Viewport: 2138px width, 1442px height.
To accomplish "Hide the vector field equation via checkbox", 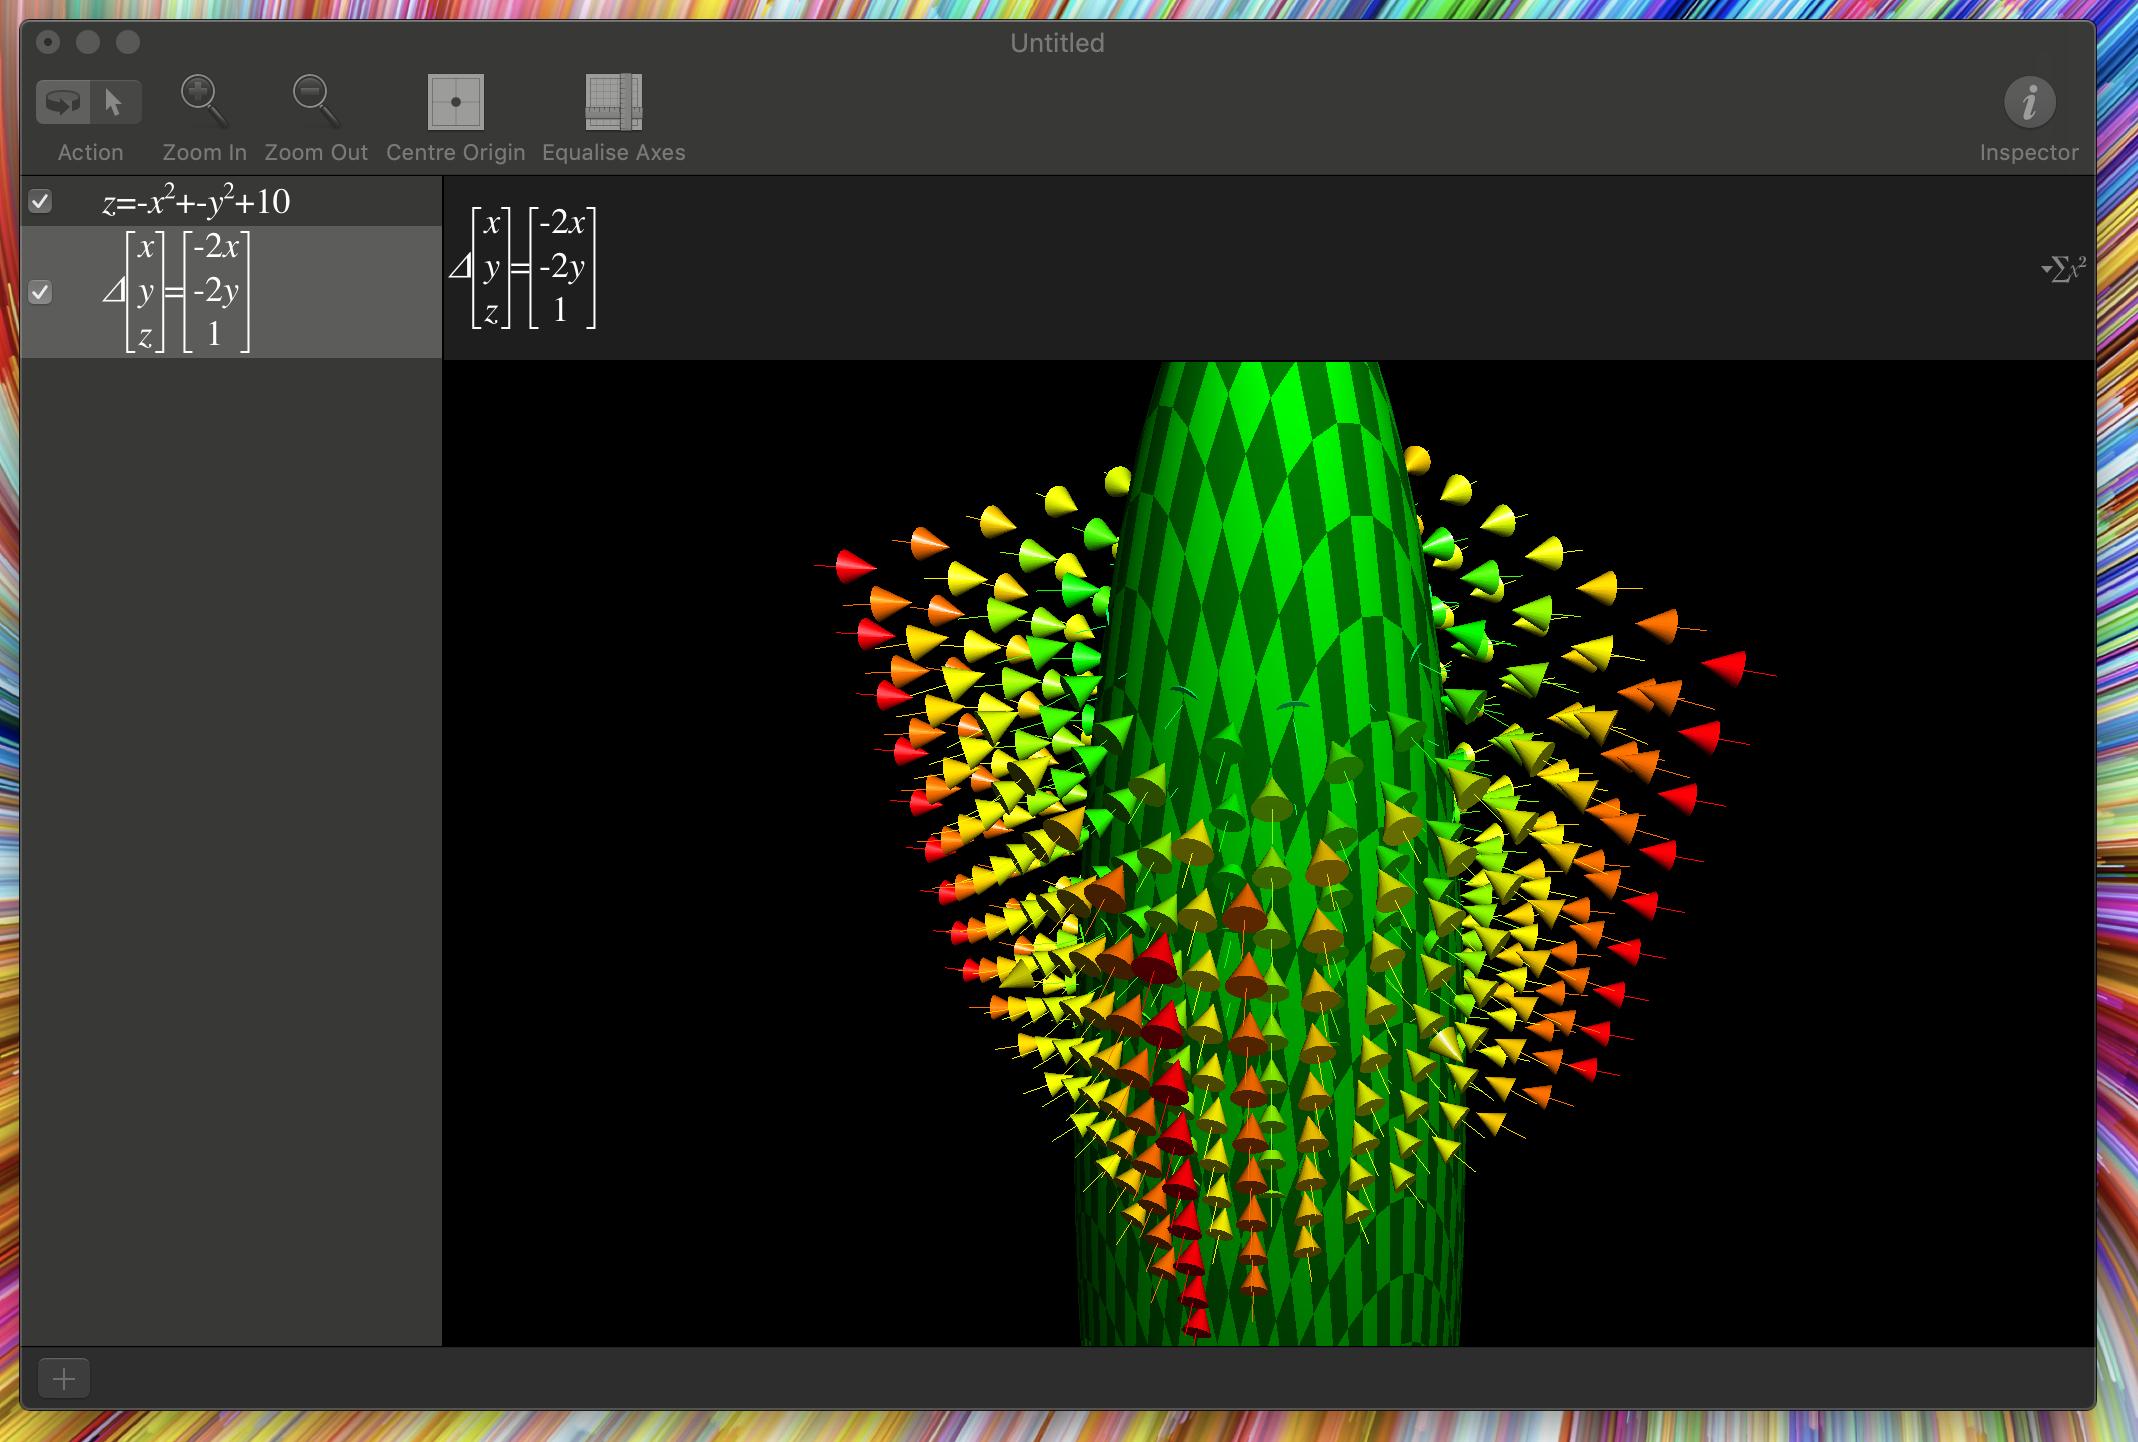I will tap(40, 292).
